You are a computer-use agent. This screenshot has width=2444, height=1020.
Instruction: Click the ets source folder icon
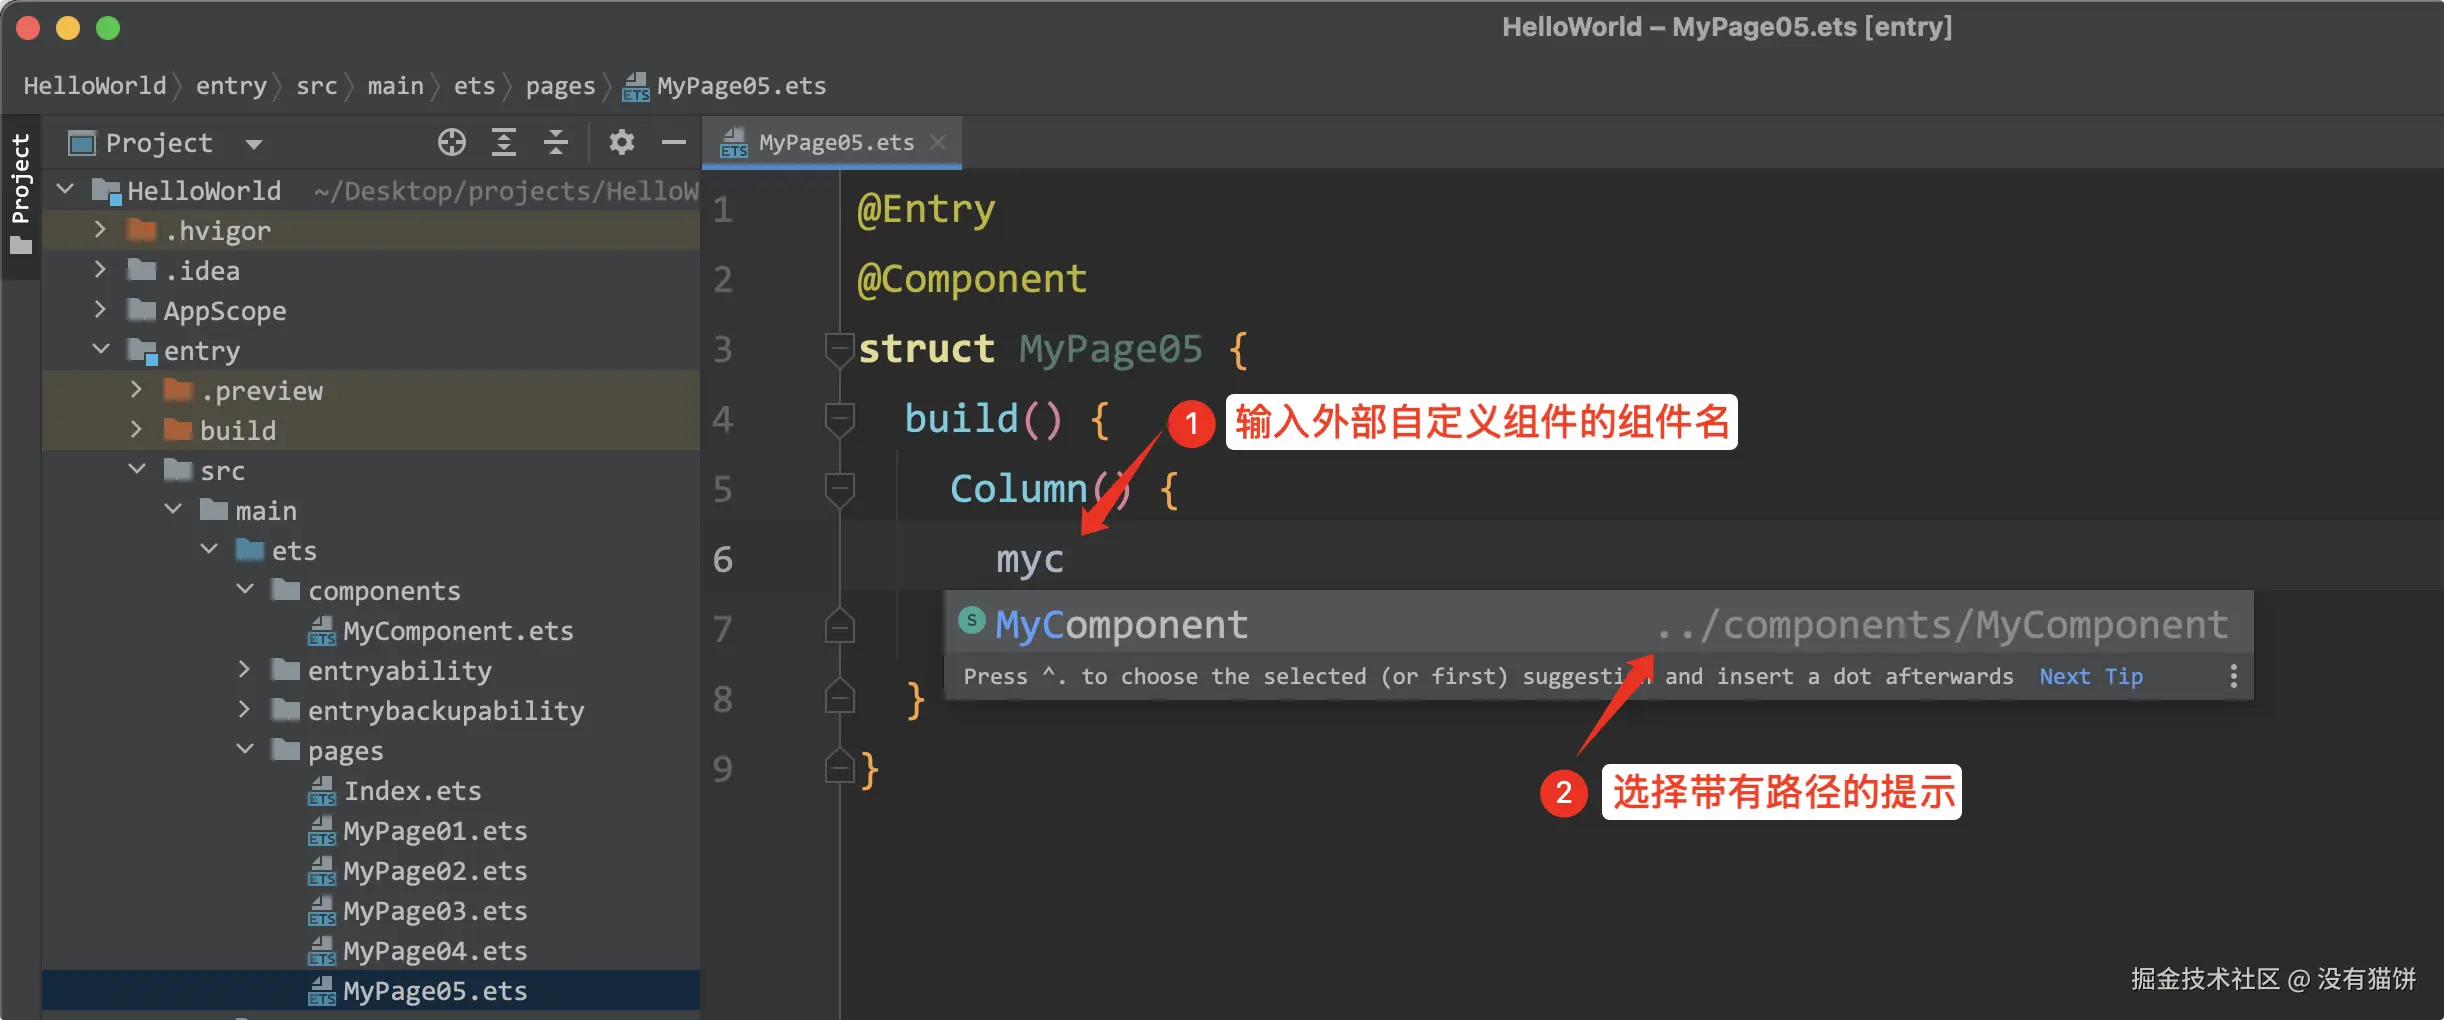(x=250, y=550)
